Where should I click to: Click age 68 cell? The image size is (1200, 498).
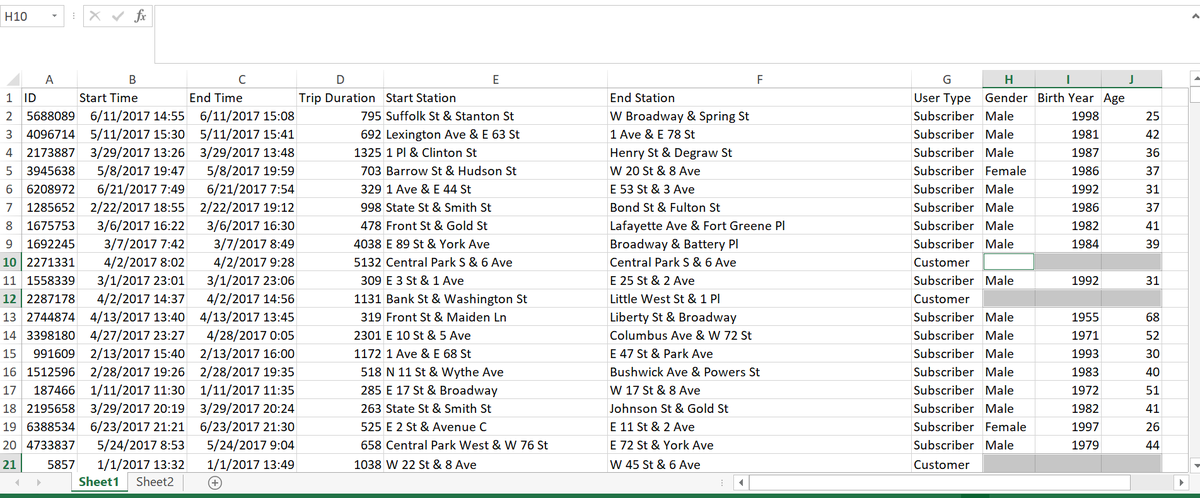tap(1132, 317)
